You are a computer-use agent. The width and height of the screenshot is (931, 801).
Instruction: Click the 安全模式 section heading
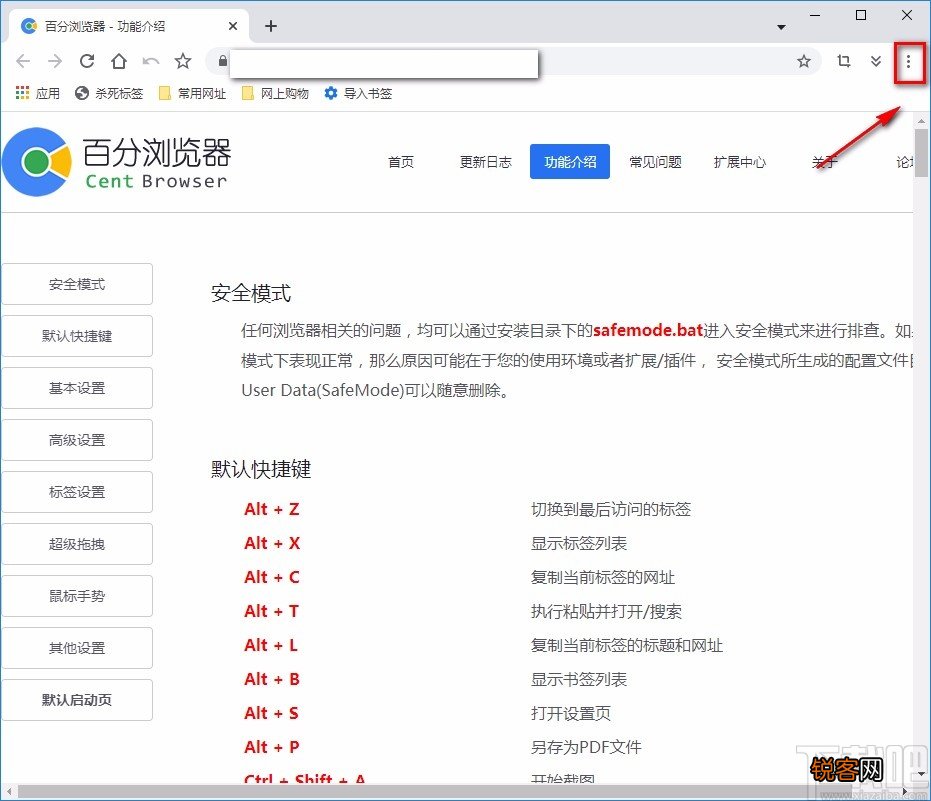click(251, 293)
